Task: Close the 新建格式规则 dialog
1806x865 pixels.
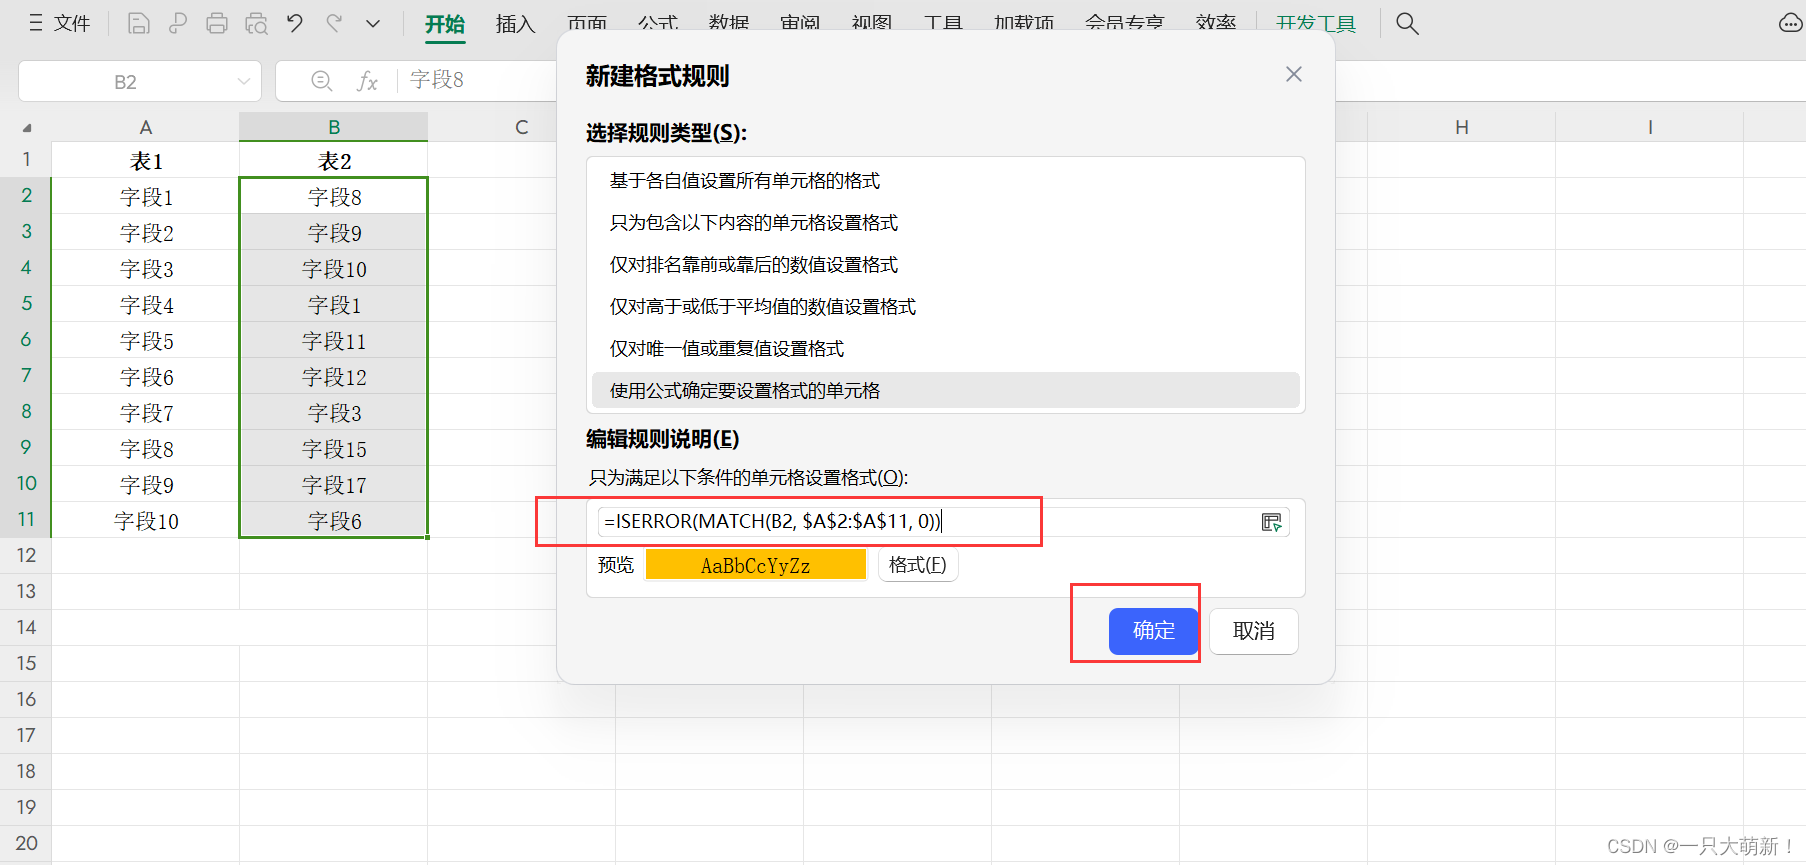Action: [1294, 74]
